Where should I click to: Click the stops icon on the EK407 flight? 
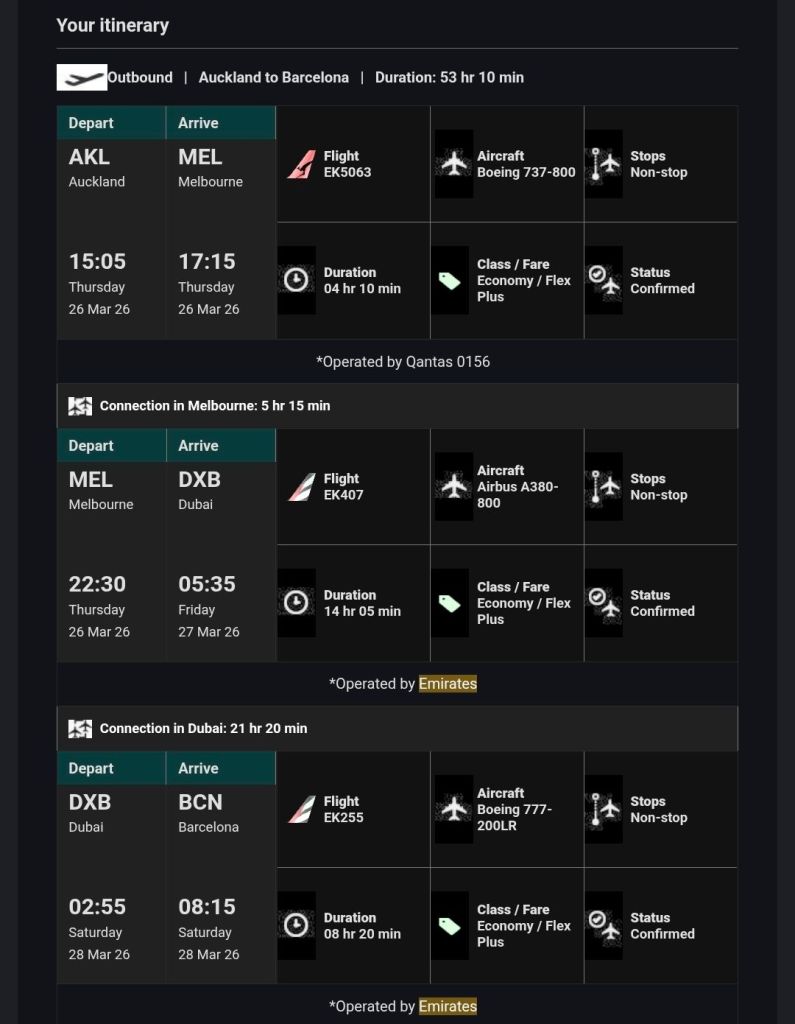pos(604,487)
